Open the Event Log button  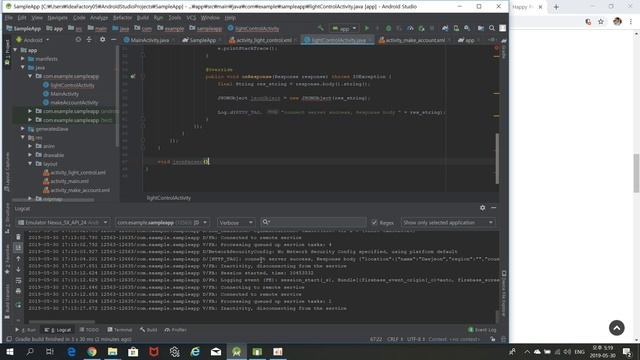coord(482,330)
